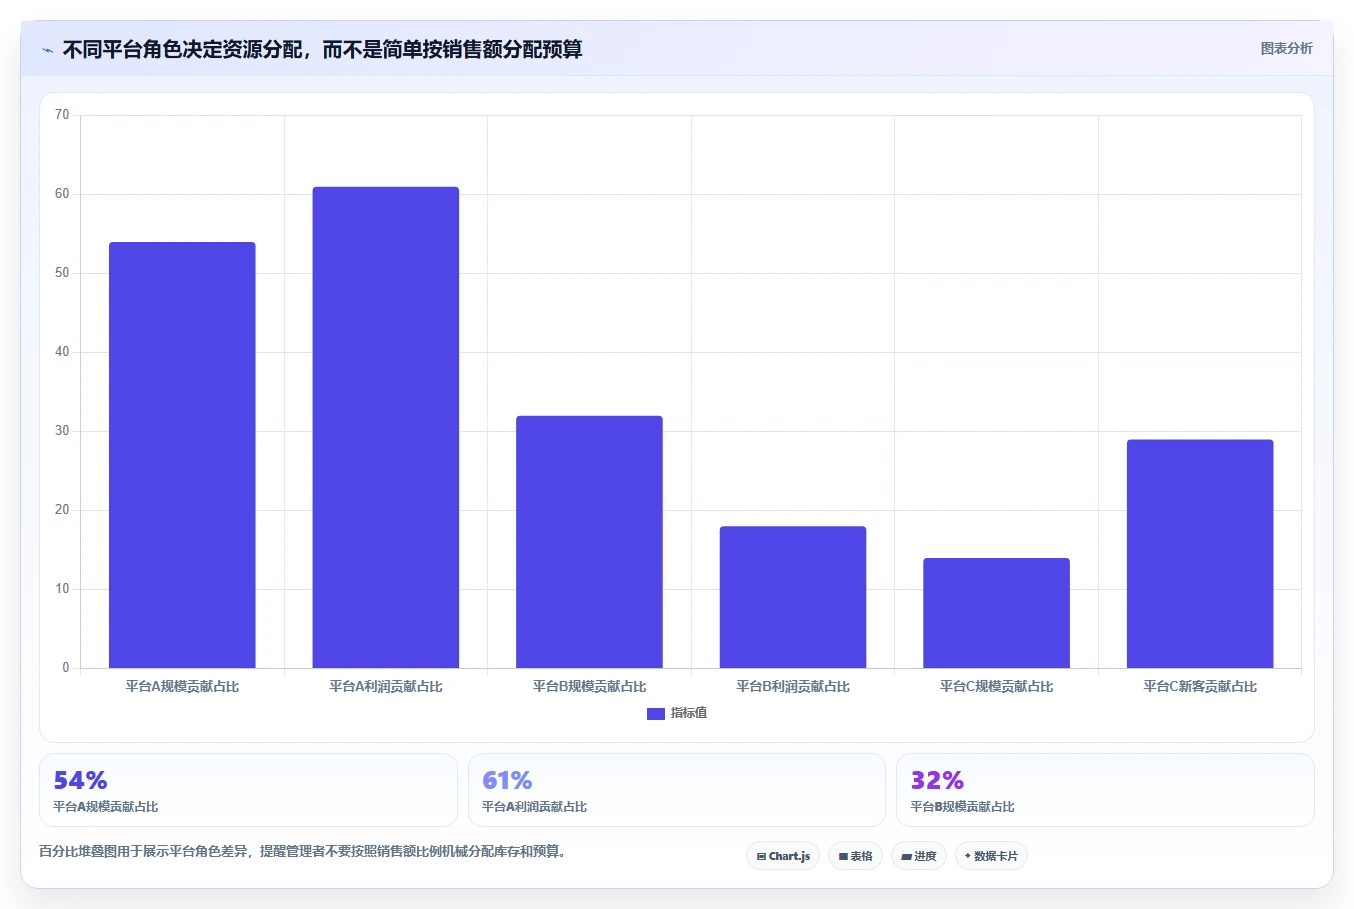The width and height of the screenshot is (1354, 909).
Task: Toggle the 指标值 legend item
Action: pyautogui.click(x=677, y=713)
